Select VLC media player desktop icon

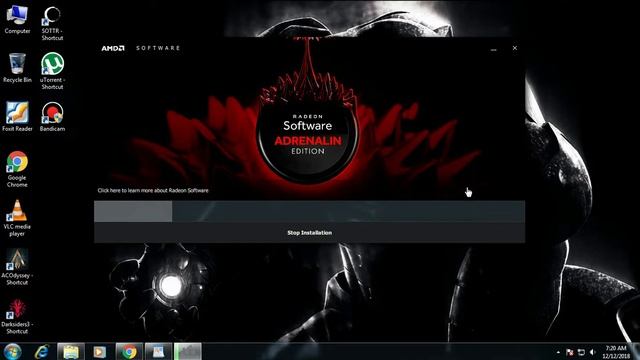(x=17, y=218)
